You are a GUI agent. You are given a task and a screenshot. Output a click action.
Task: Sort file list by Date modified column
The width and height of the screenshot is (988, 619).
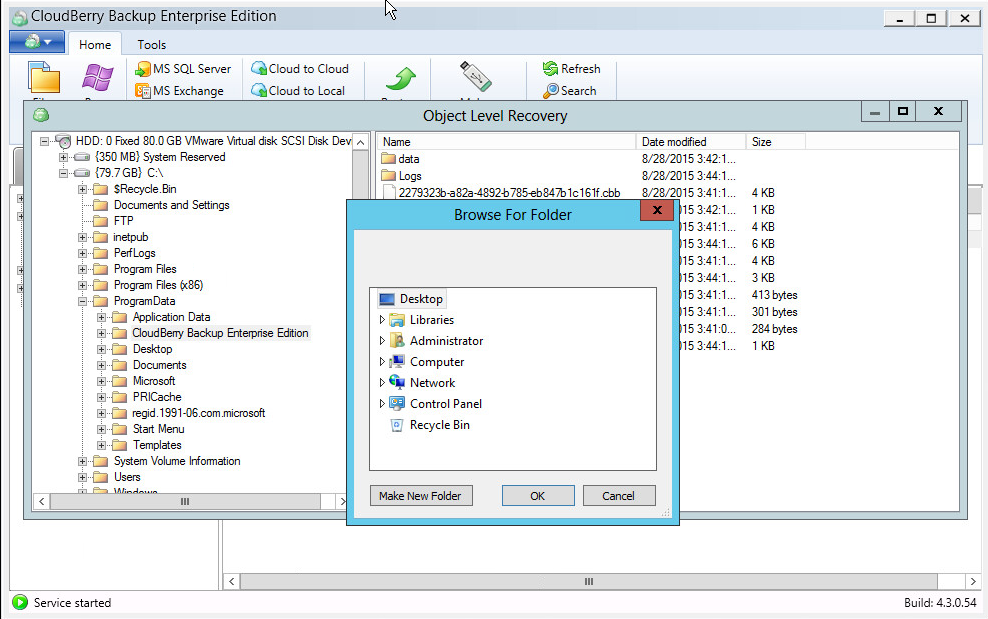(691, 142)
